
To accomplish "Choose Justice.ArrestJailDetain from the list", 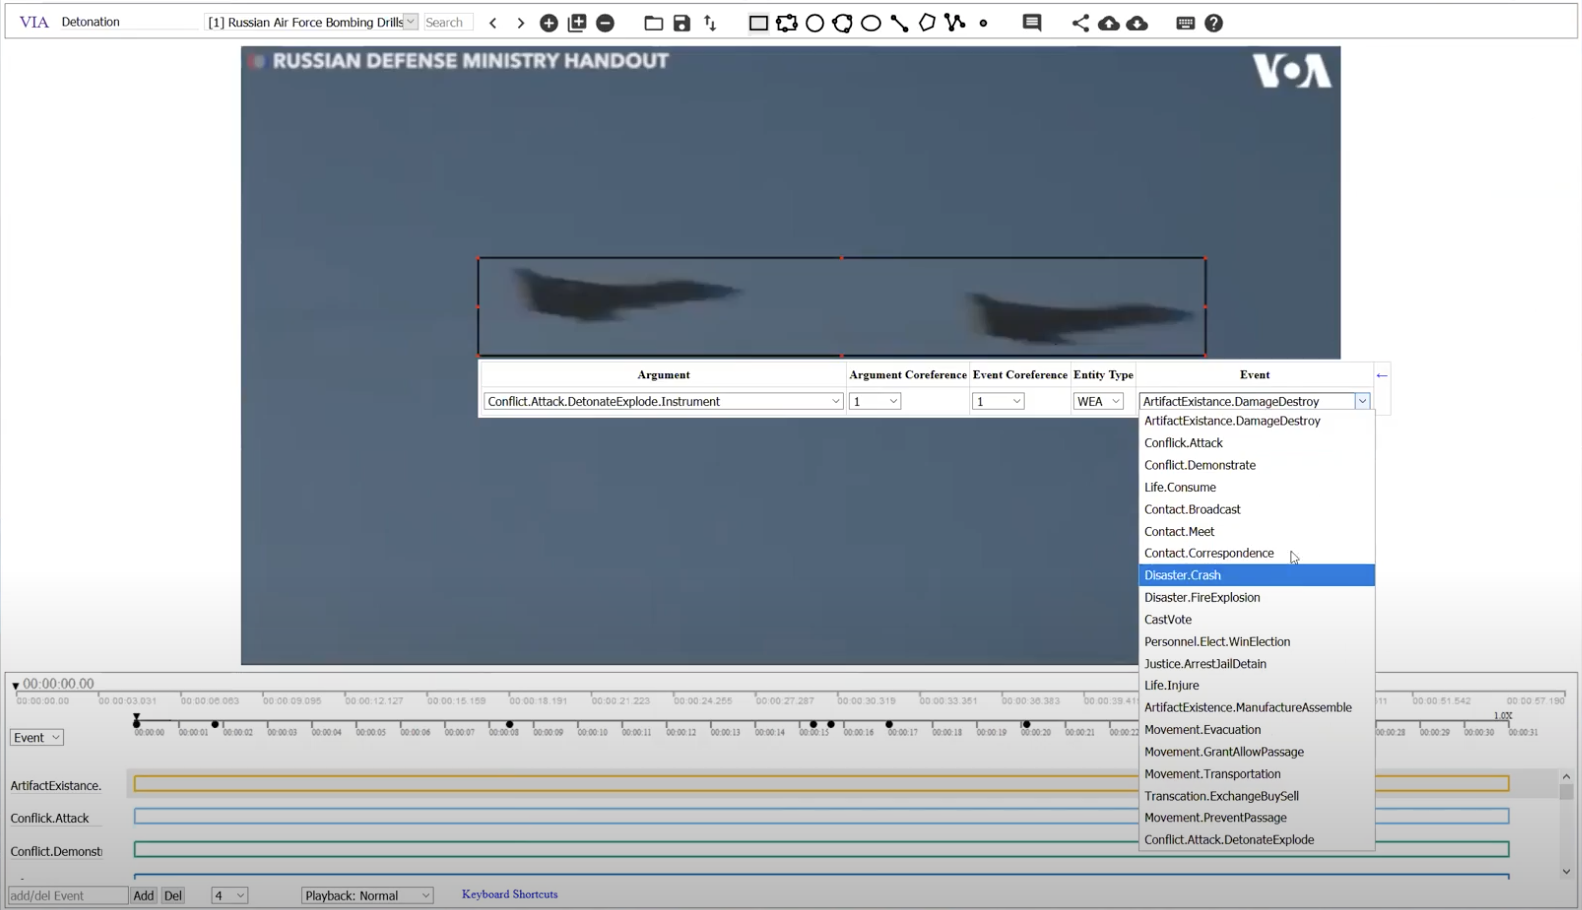I will point(1256,663).
